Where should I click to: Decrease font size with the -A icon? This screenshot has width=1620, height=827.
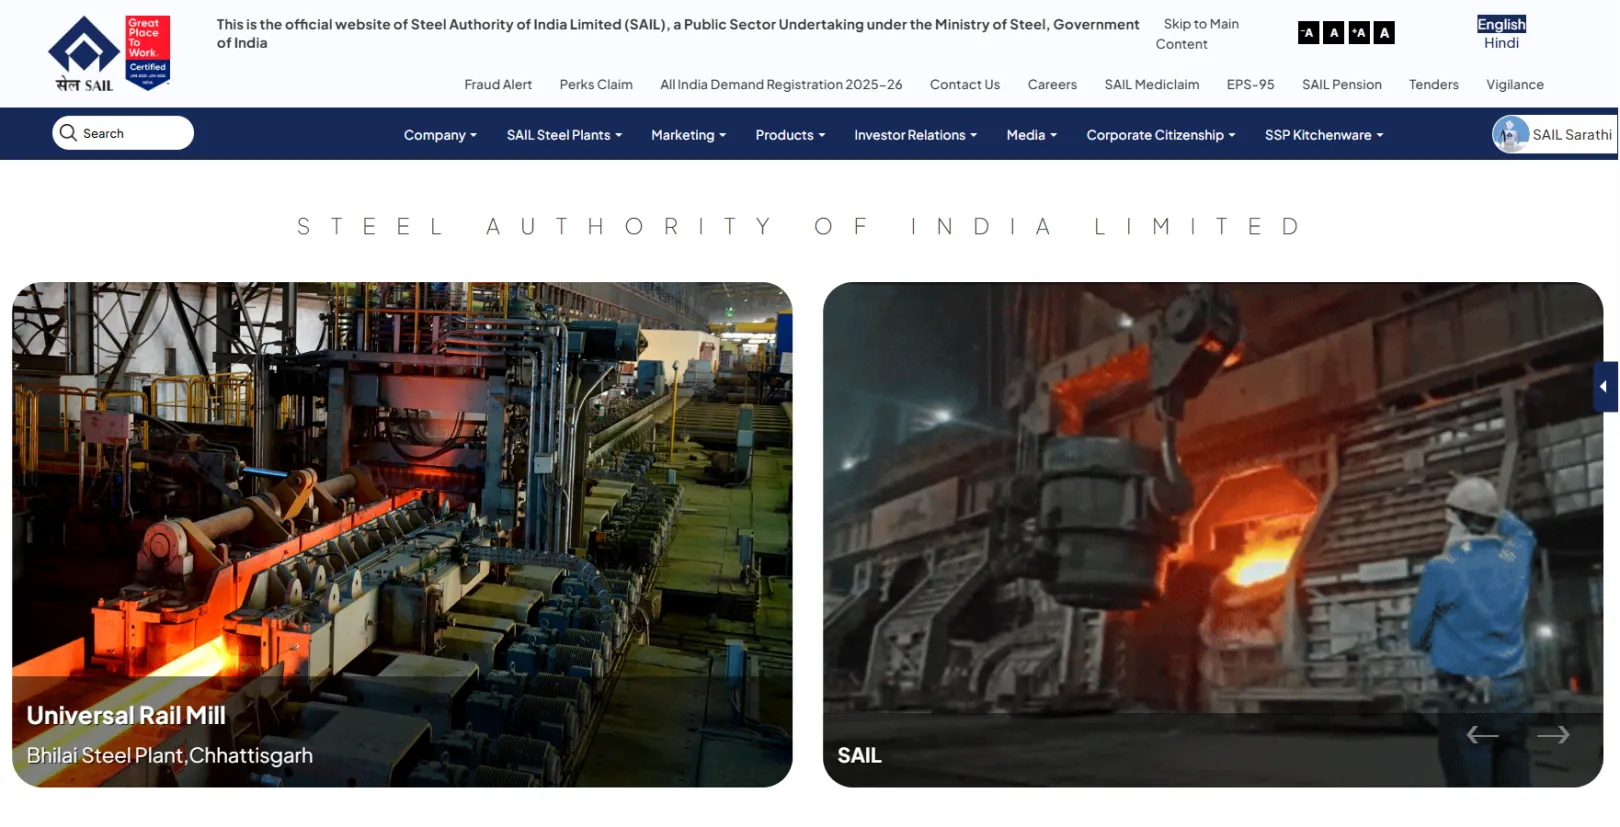click(x=1307, y=33)
